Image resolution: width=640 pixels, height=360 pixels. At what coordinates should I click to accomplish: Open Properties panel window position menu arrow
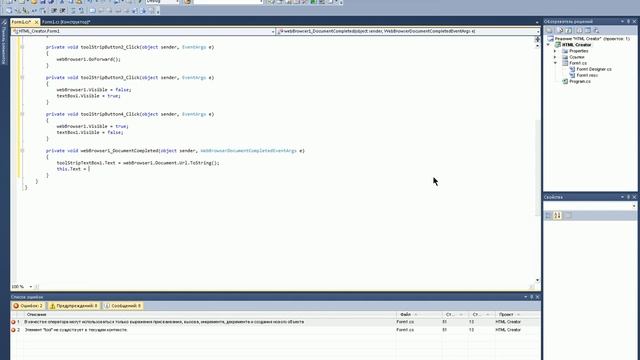pyautogui.click(x=622, y=197)
